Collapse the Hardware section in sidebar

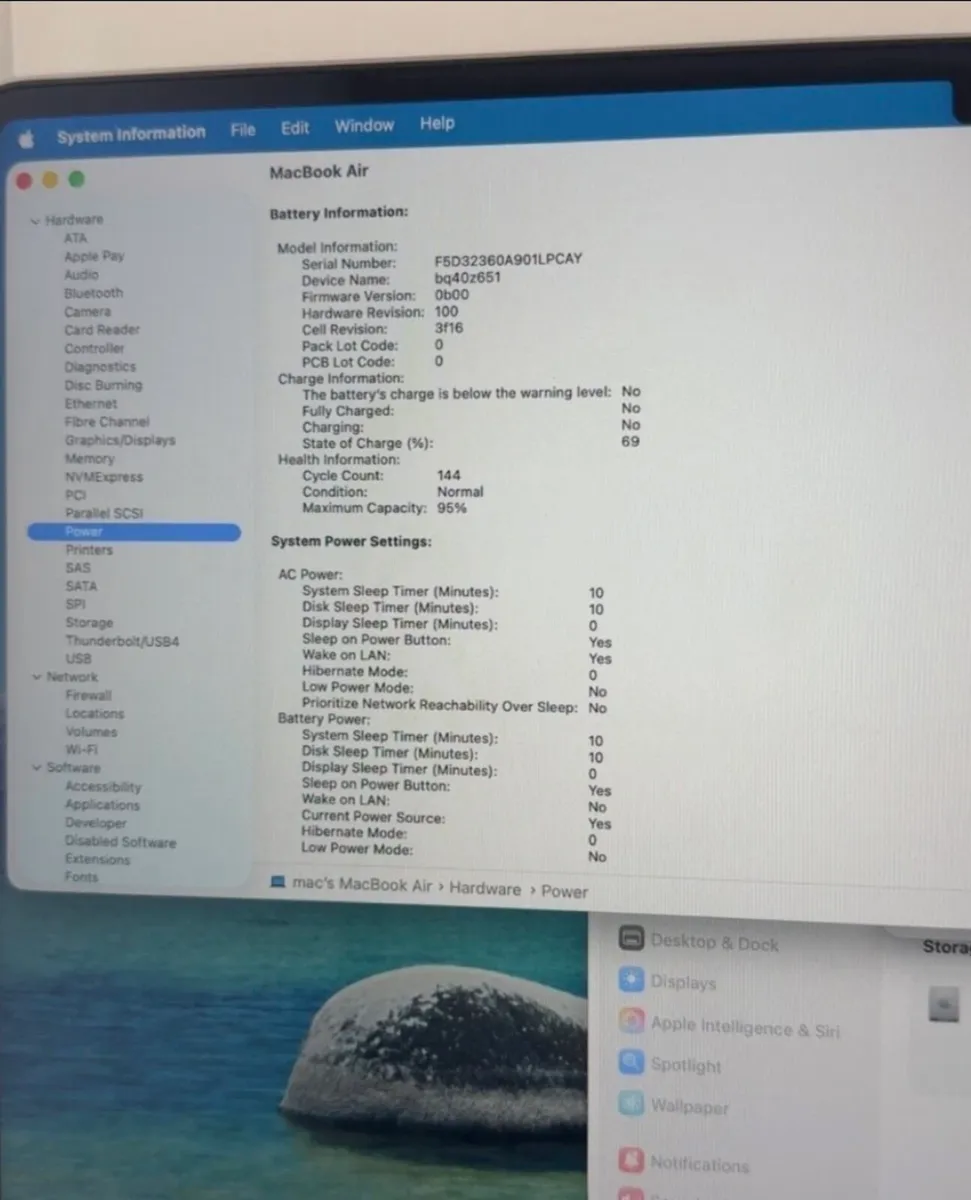click(36, 220)
